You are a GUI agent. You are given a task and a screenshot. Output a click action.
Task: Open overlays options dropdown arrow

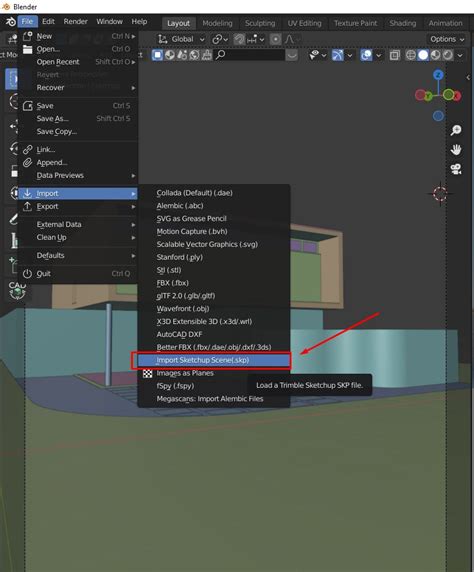pos(379,55)
